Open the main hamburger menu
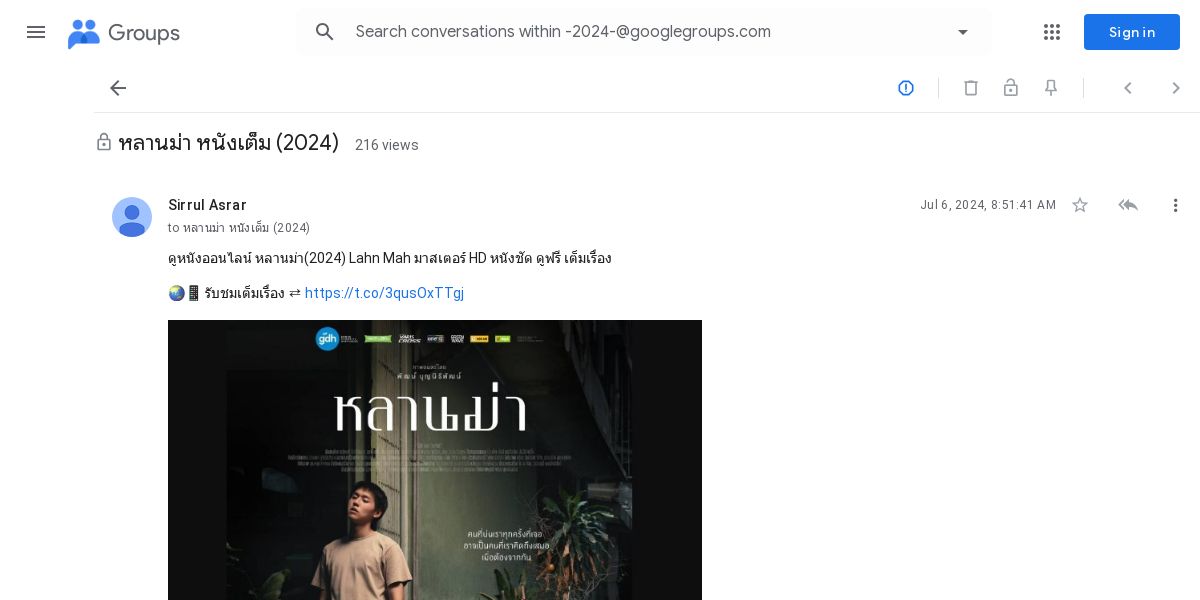Image resolution: width=1200 pixels, height=600 pixels. coord(36,32)
